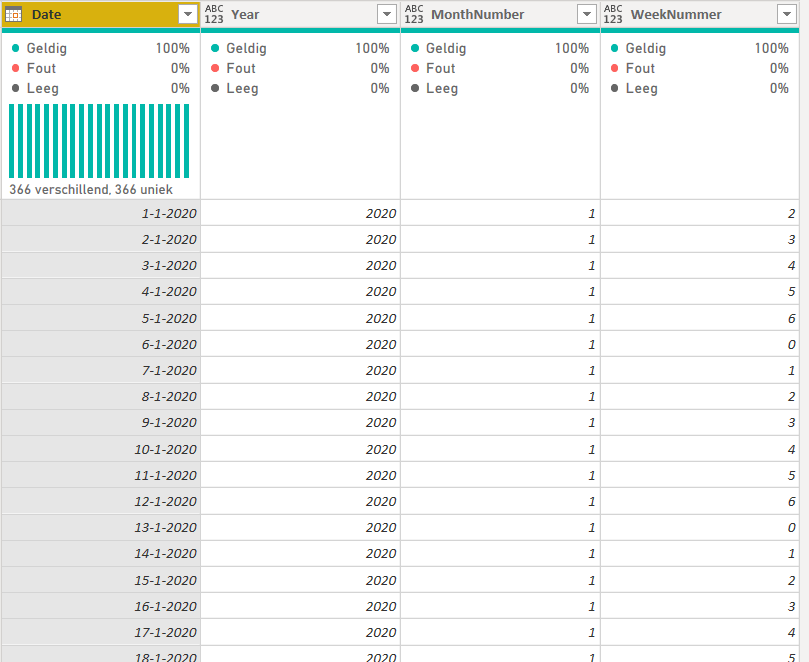Select the date cell 10-1-2020

click(101, 449)
